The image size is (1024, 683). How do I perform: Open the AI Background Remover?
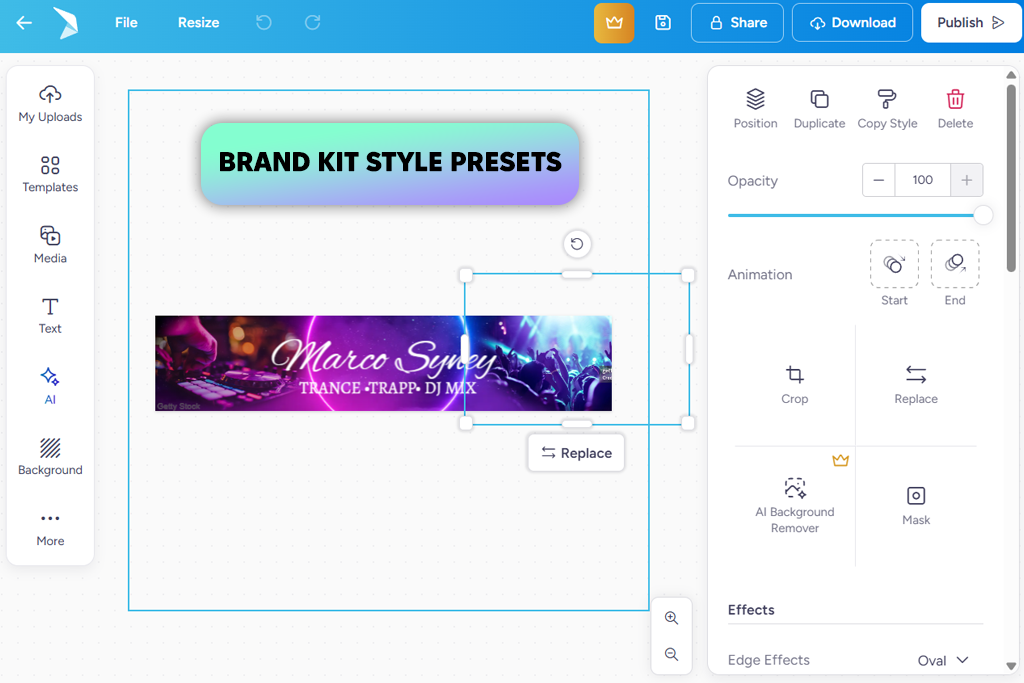pyautogui.click(x=795, y=505)
